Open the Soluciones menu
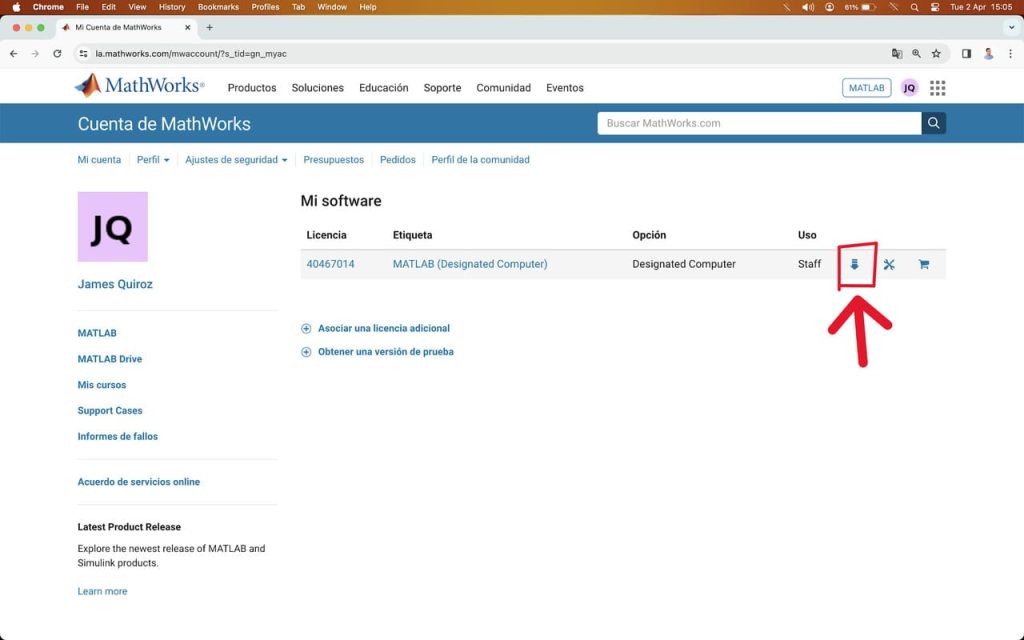The height and width of the screenshot is (640, 1024). pyautogui.click(x=317, y=88)
